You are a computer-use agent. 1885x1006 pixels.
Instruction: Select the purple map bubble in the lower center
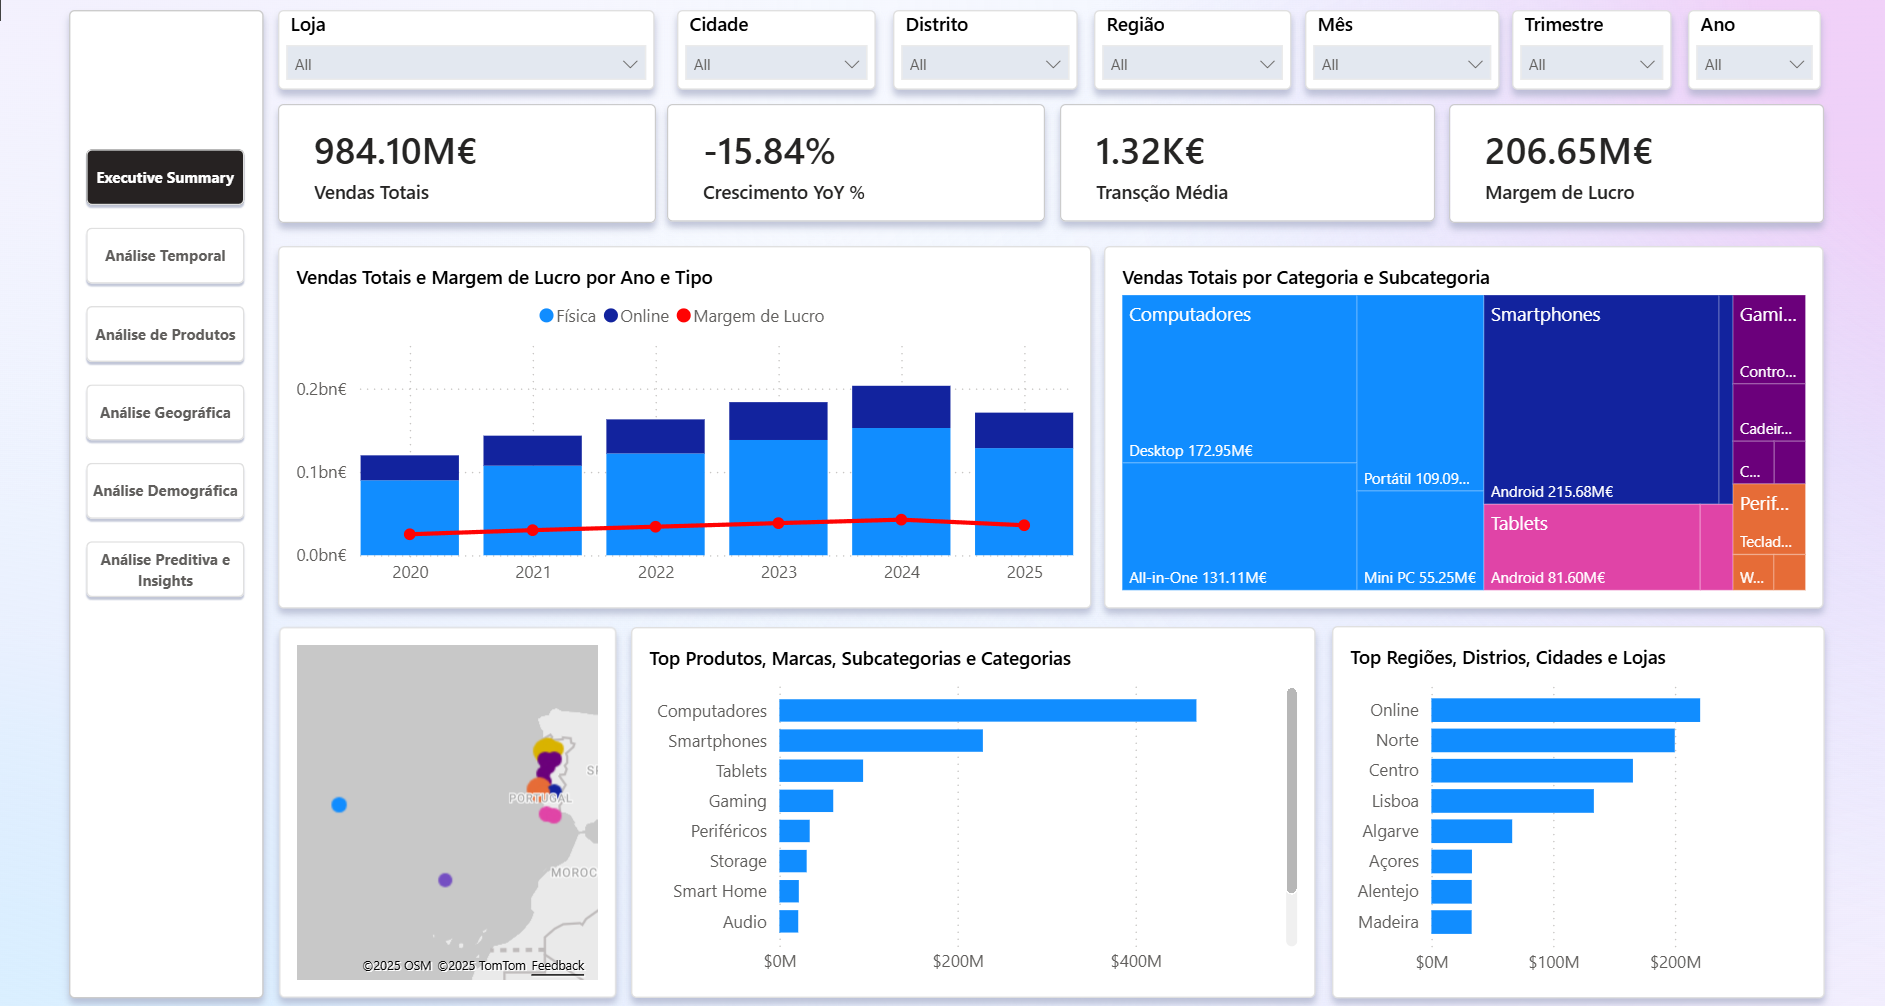pyautogui.click(x=445, y=880)
